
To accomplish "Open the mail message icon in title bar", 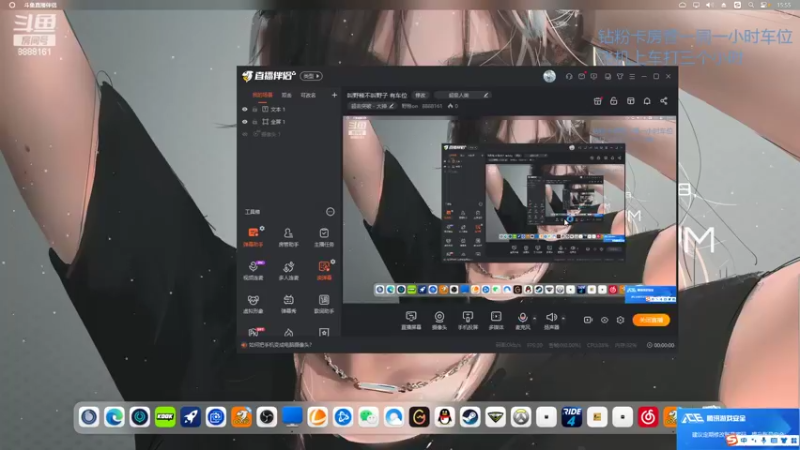I will 582,77.
